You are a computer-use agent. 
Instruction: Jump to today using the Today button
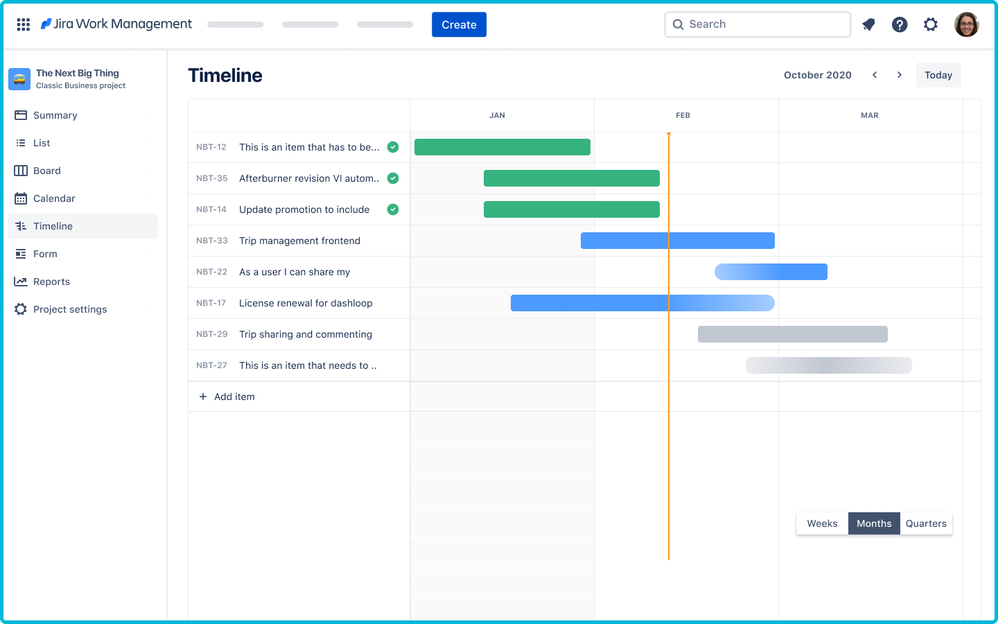point(938,74)
